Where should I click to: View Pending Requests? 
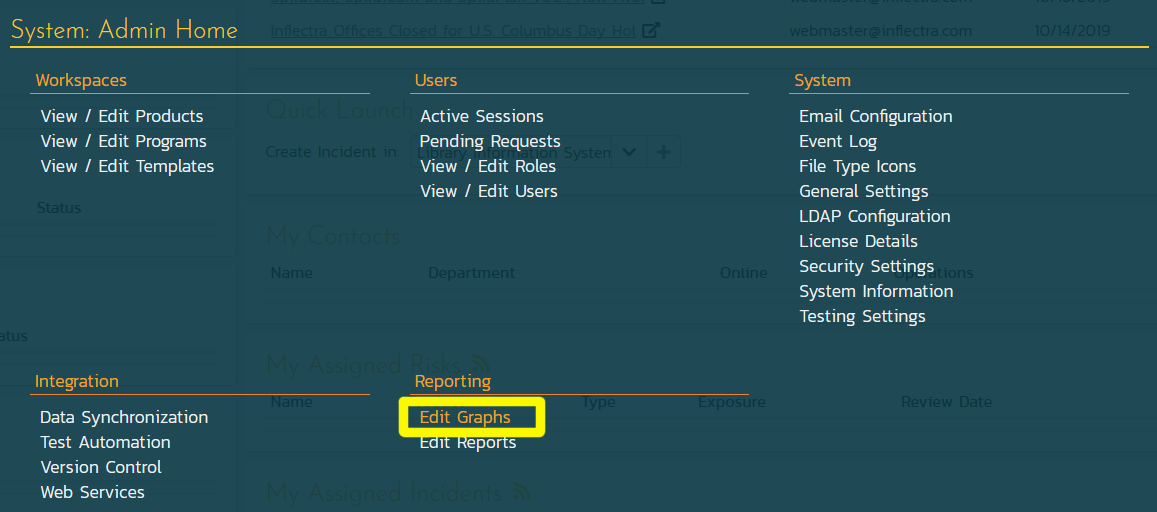(489, 141)
